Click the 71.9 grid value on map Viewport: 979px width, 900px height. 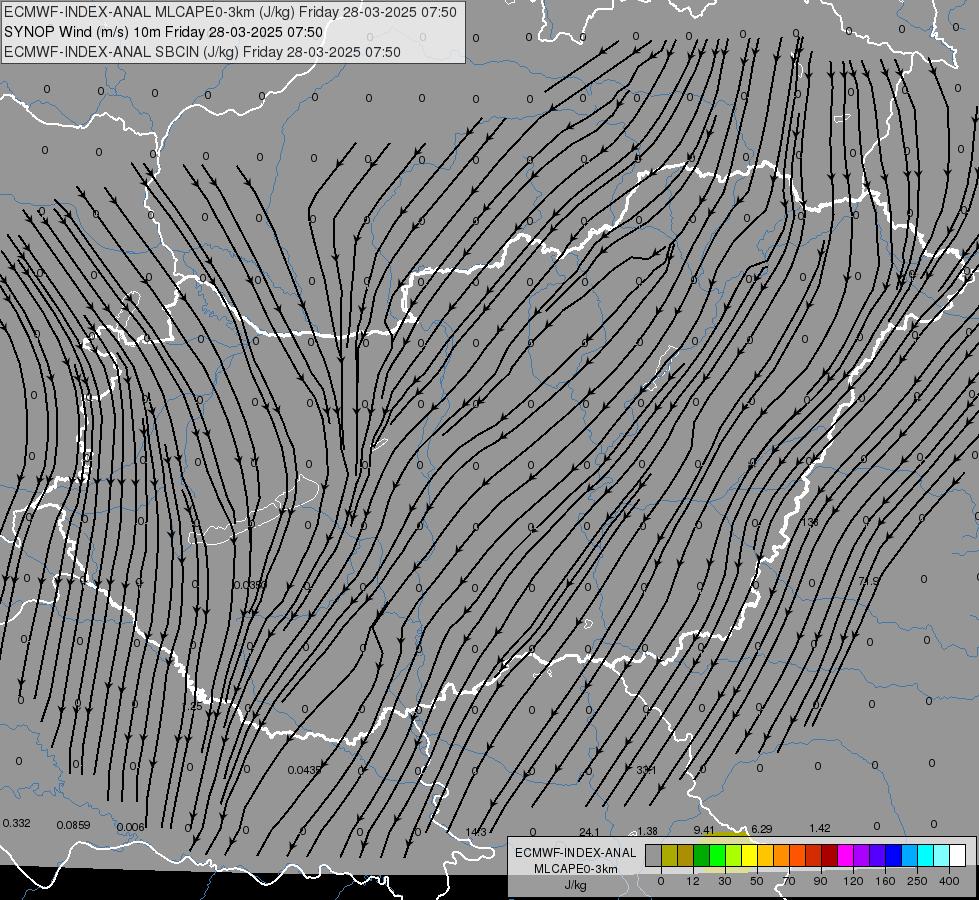[868, 581]
